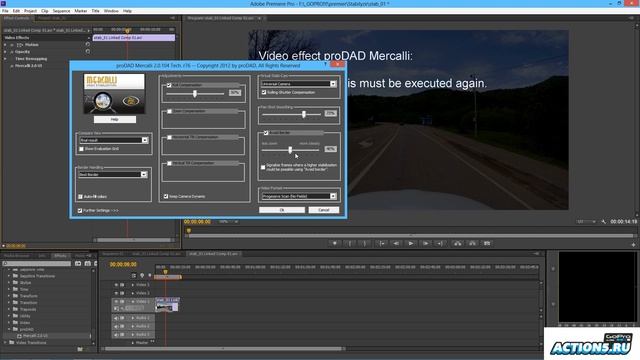Screen dimensions: 640x360
Task: Click the Accelerated Effects filter icon in Effects panel
Action: pyautogui.click(x=78, y=264)
